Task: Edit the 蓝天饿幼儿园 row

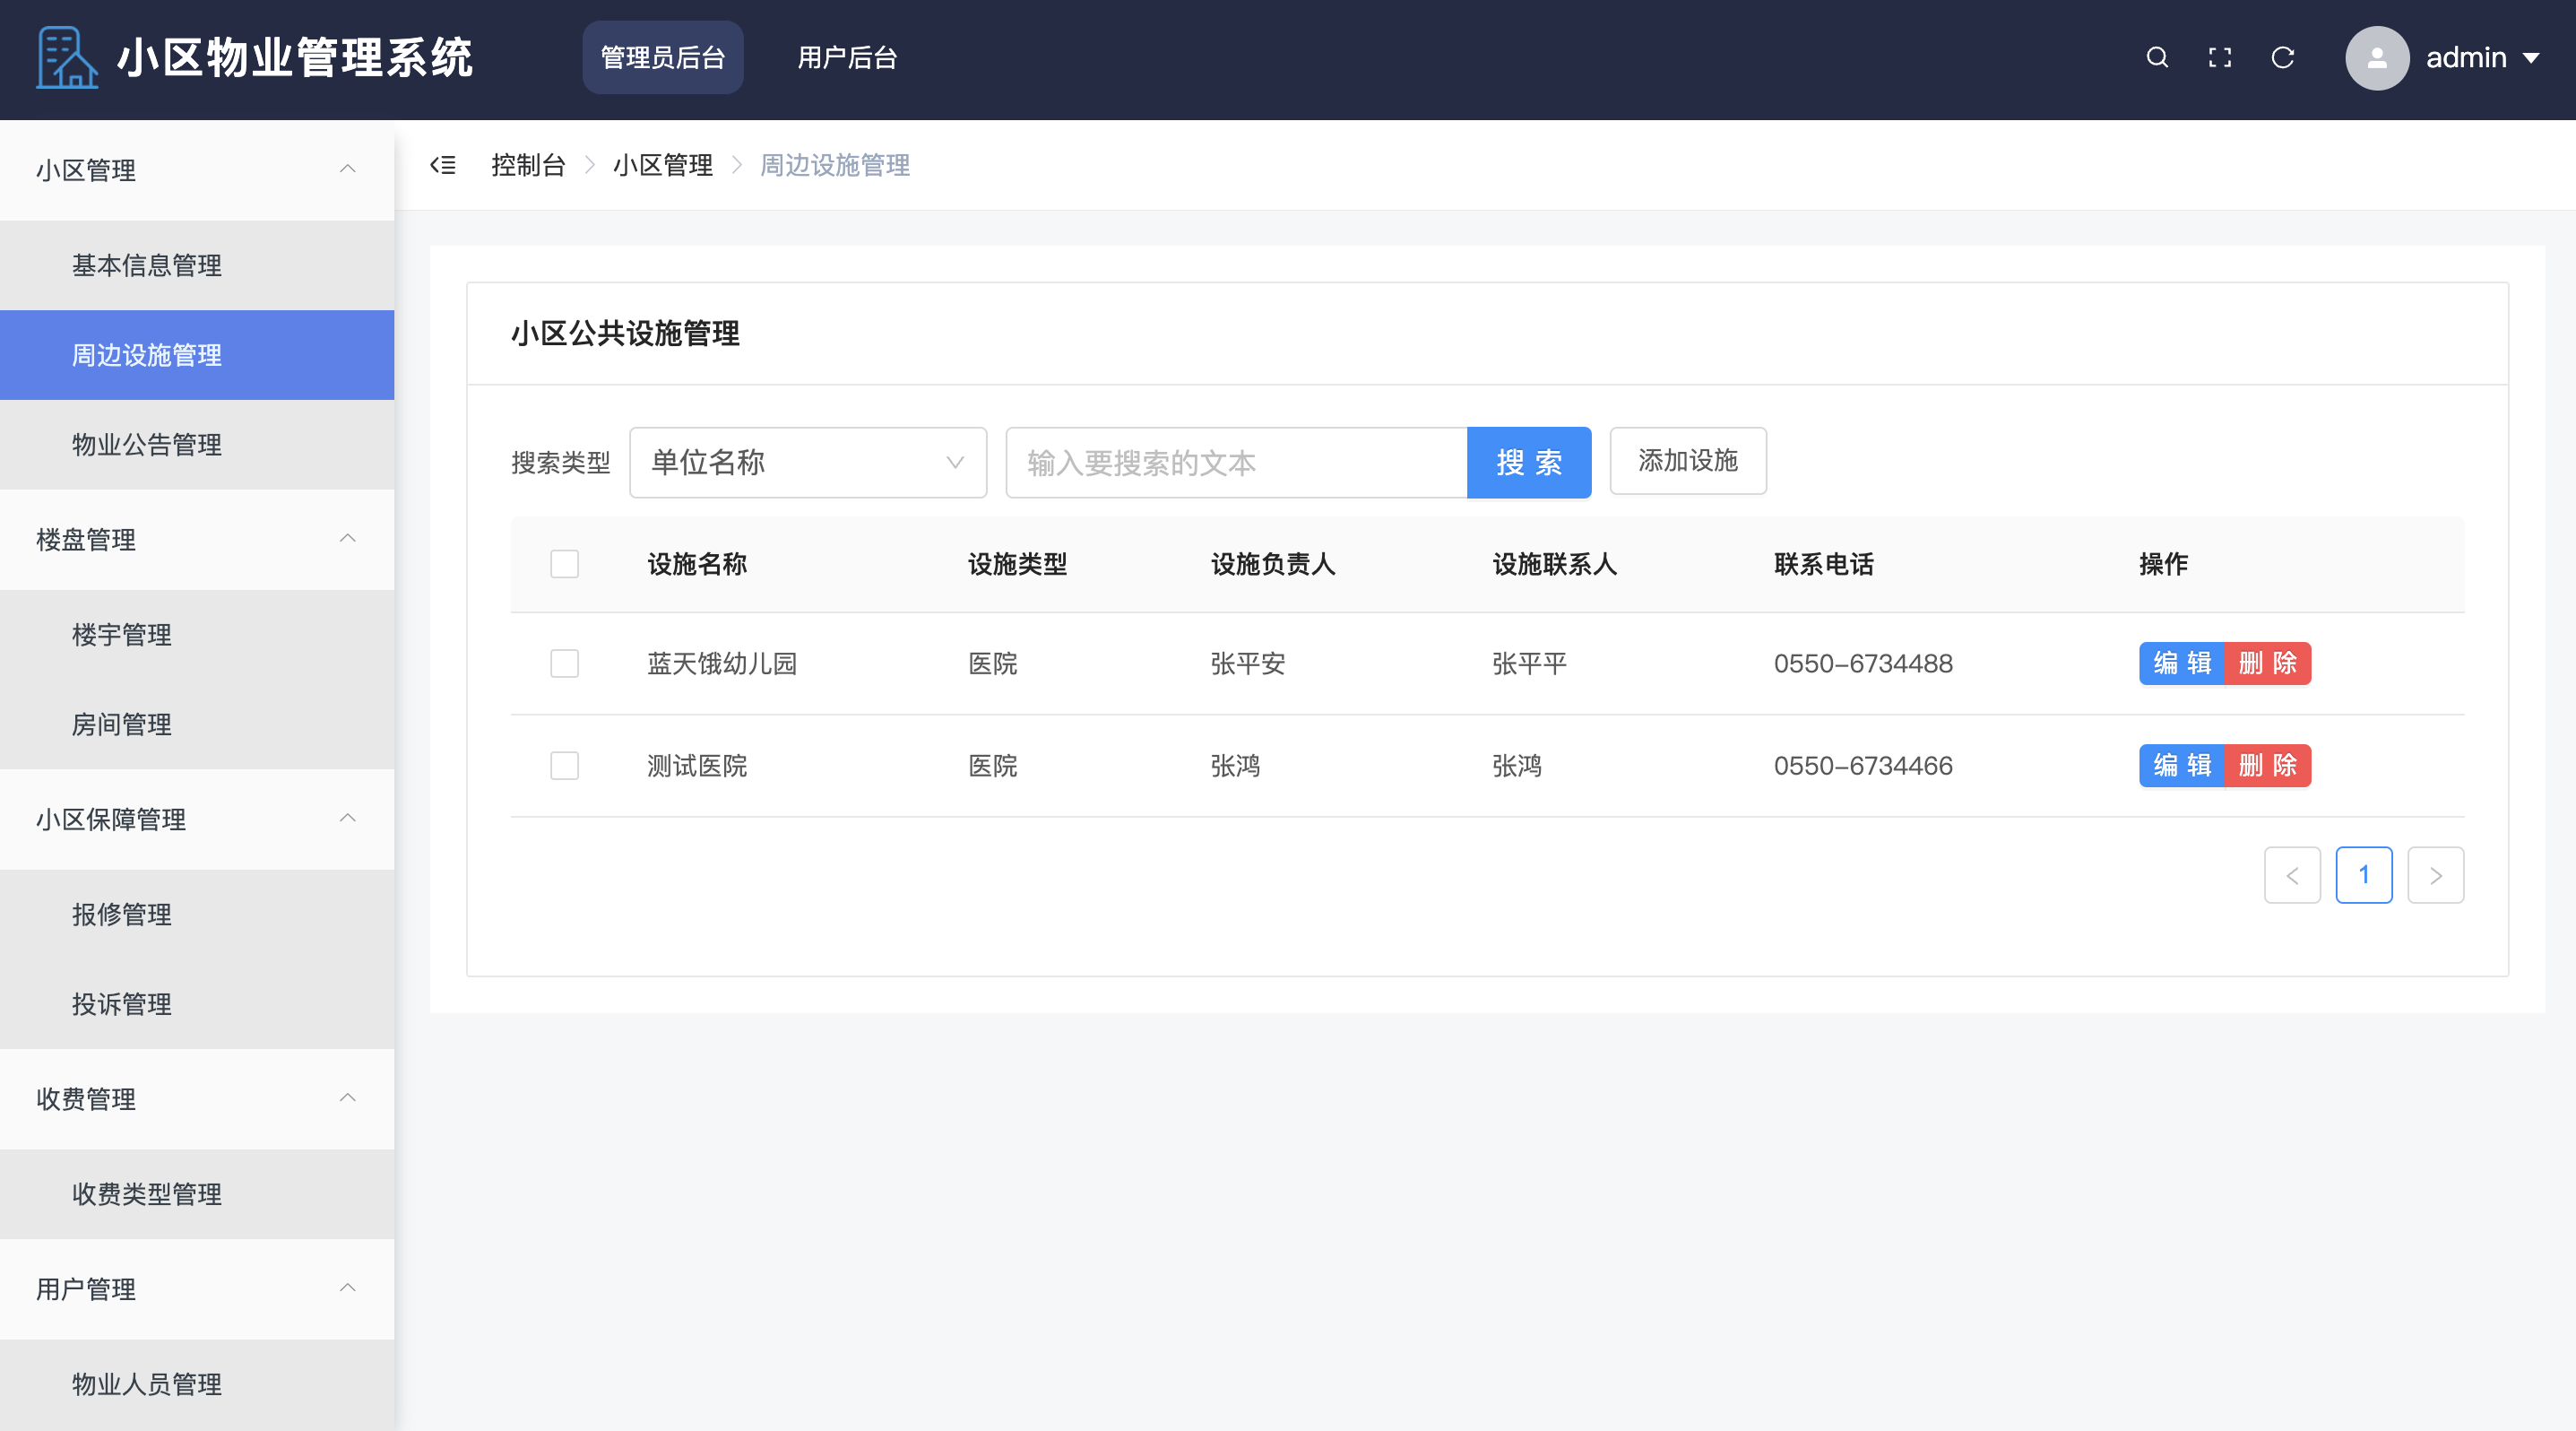Action: (2182, 663)
